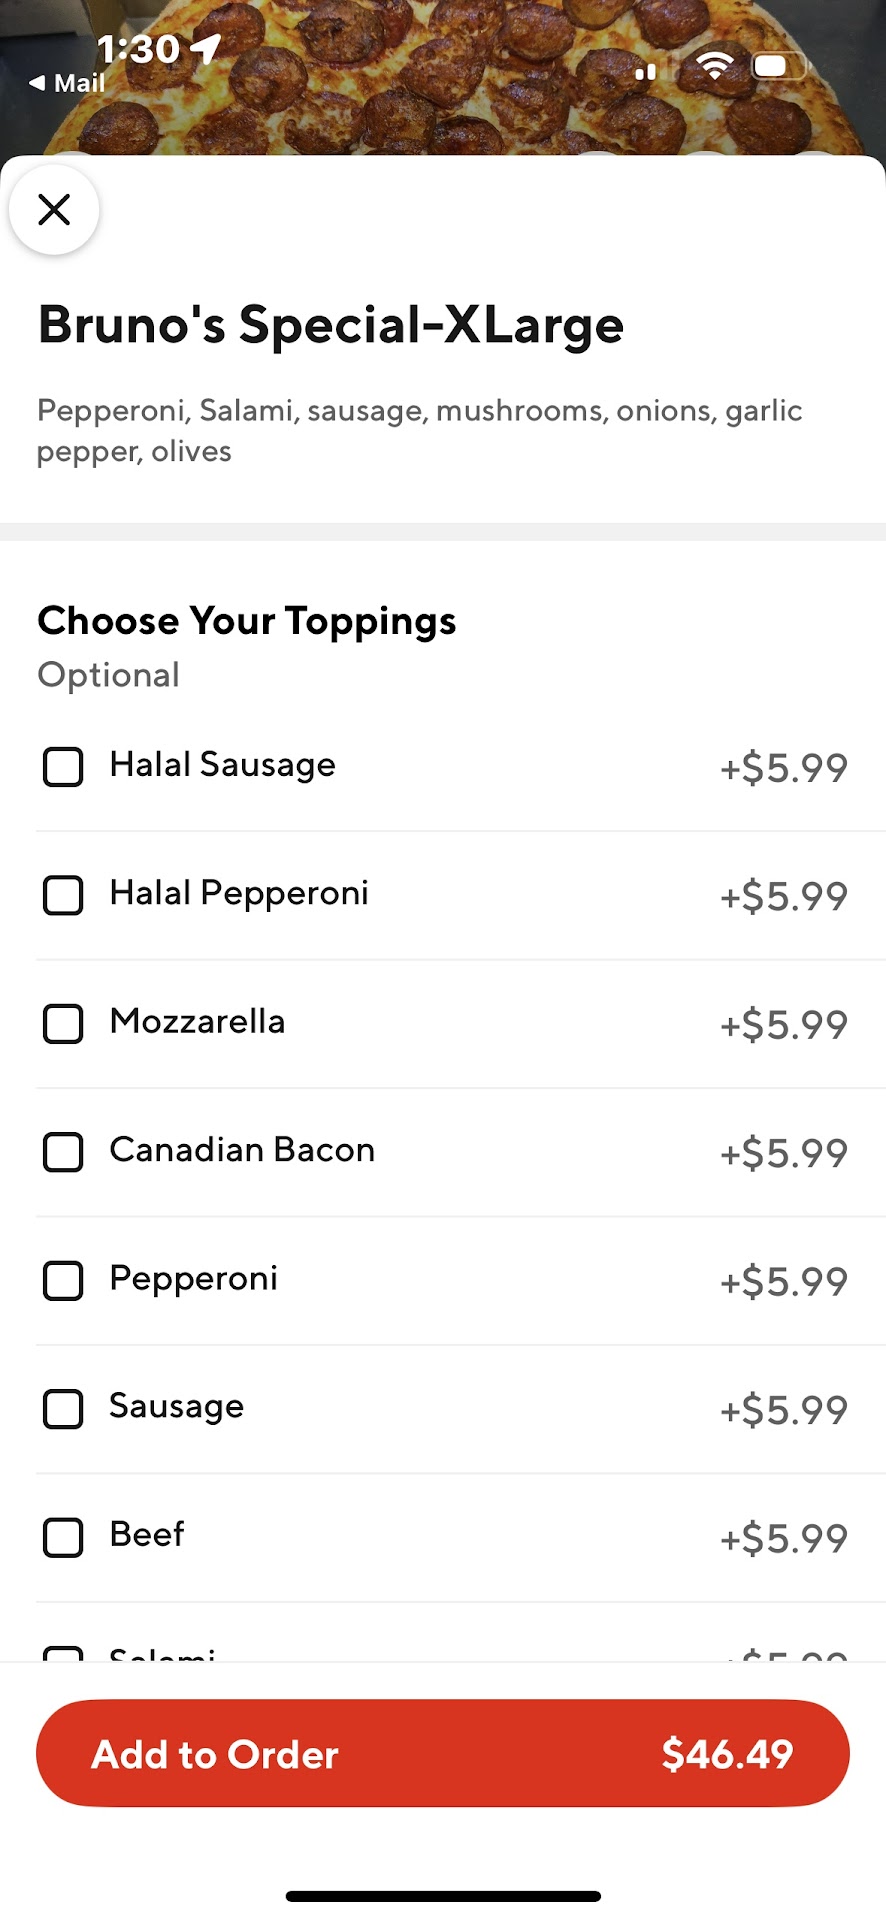
Task: Enable the Mozzarella topping checkbox
Action: (x=63, y=1023)
